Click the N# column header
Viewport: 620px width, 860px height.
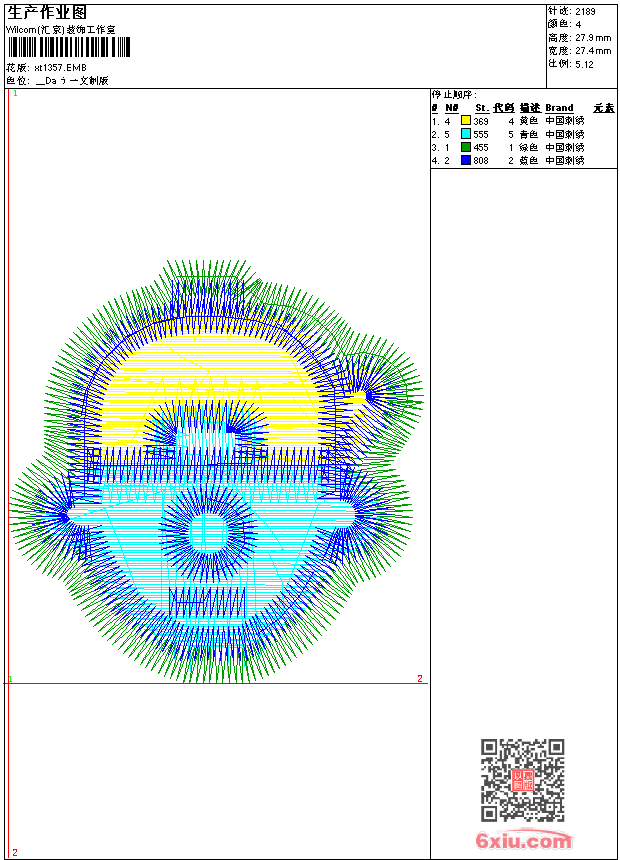(452, 108)
